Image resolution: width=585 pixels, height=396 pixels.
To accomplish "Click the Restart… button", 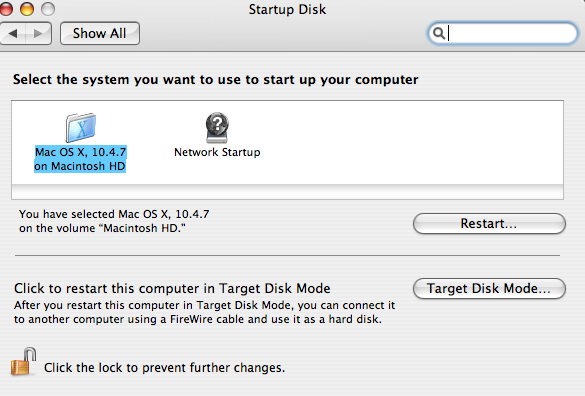I will 489,224.
